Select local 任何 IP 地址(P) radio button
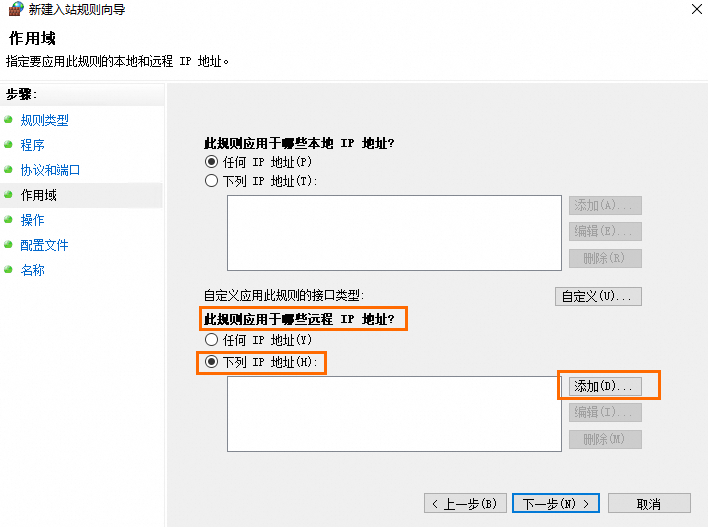The width and height of the screenshot is (708, 527). 211,162
